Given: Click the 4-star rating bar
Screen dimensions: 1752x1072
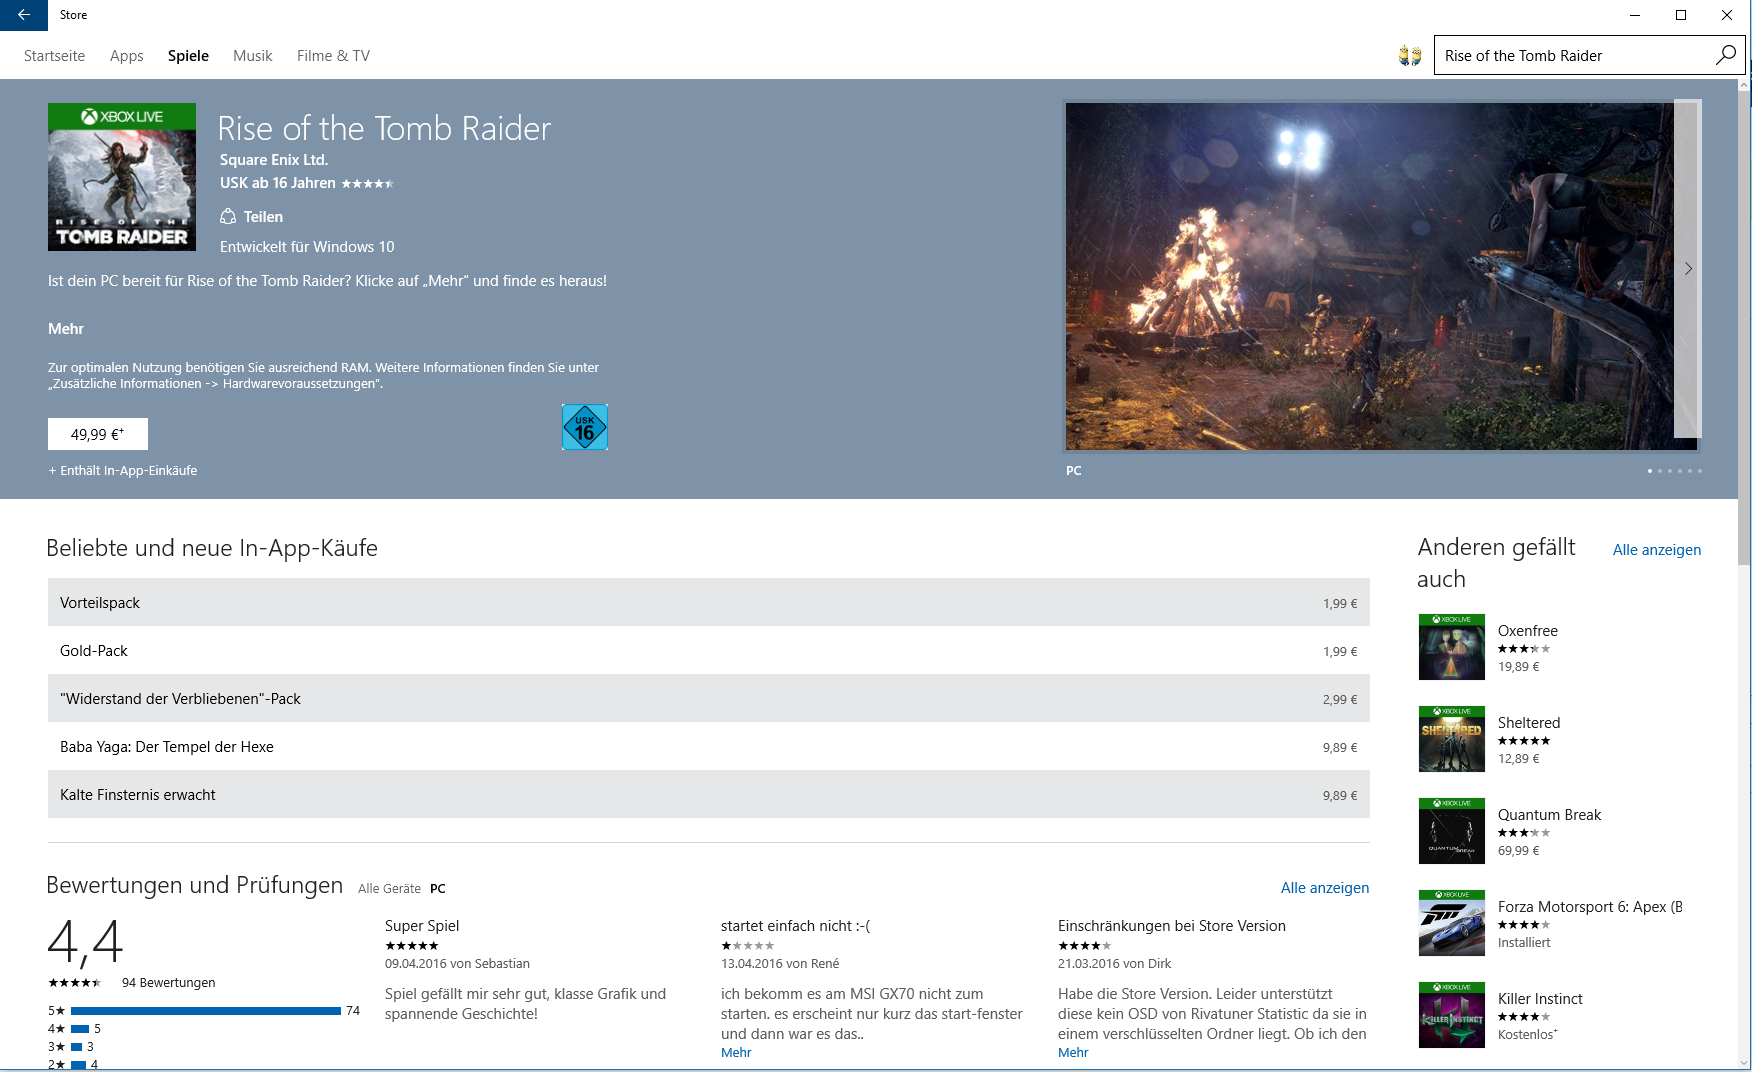Looking at the screenshot, I should [80, 1029].
